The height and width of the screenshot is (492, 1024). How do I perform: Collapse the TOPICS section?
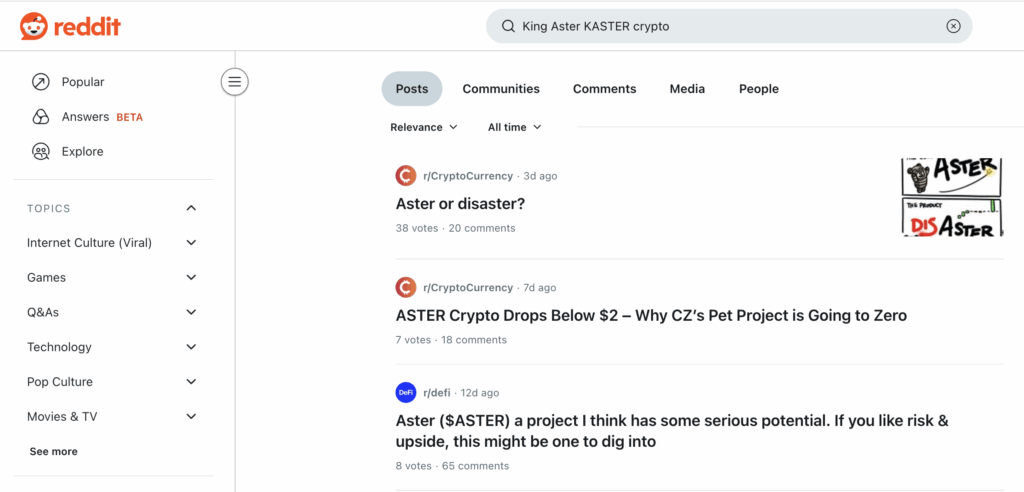pos(191,208)
